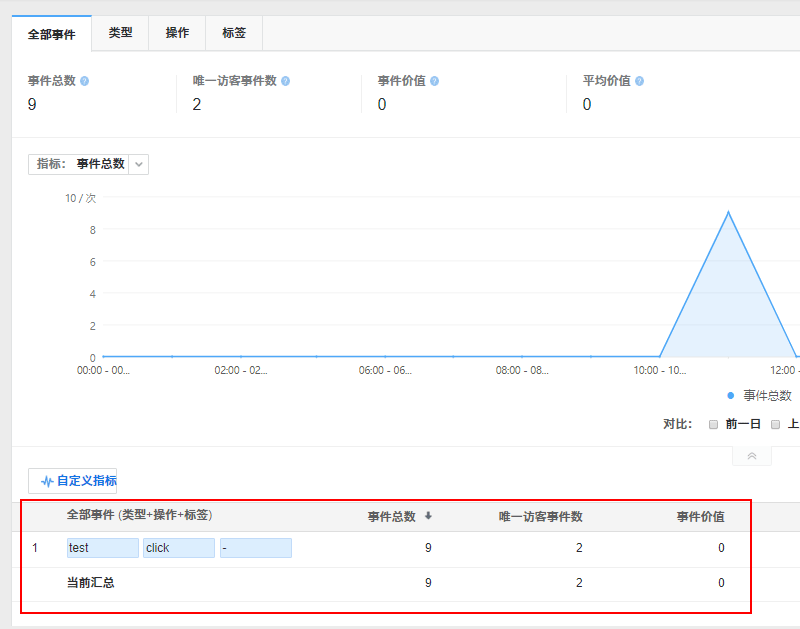Switch to the 操作 tab

(176, 33)
